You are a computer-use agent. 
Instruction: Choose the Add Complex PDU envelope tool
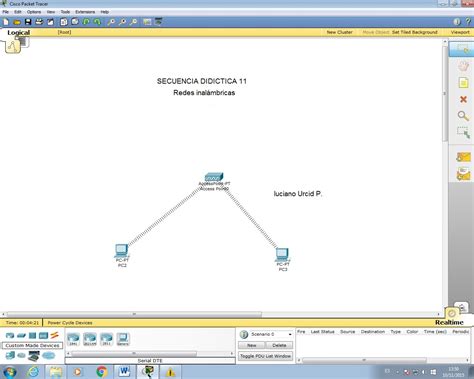point(463,174)
